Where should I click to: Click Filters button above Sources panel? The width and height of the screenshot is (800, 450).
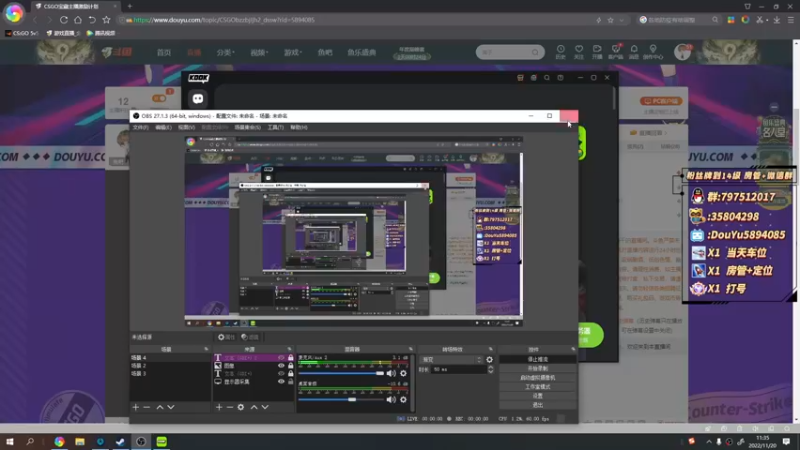click(250, 337)
